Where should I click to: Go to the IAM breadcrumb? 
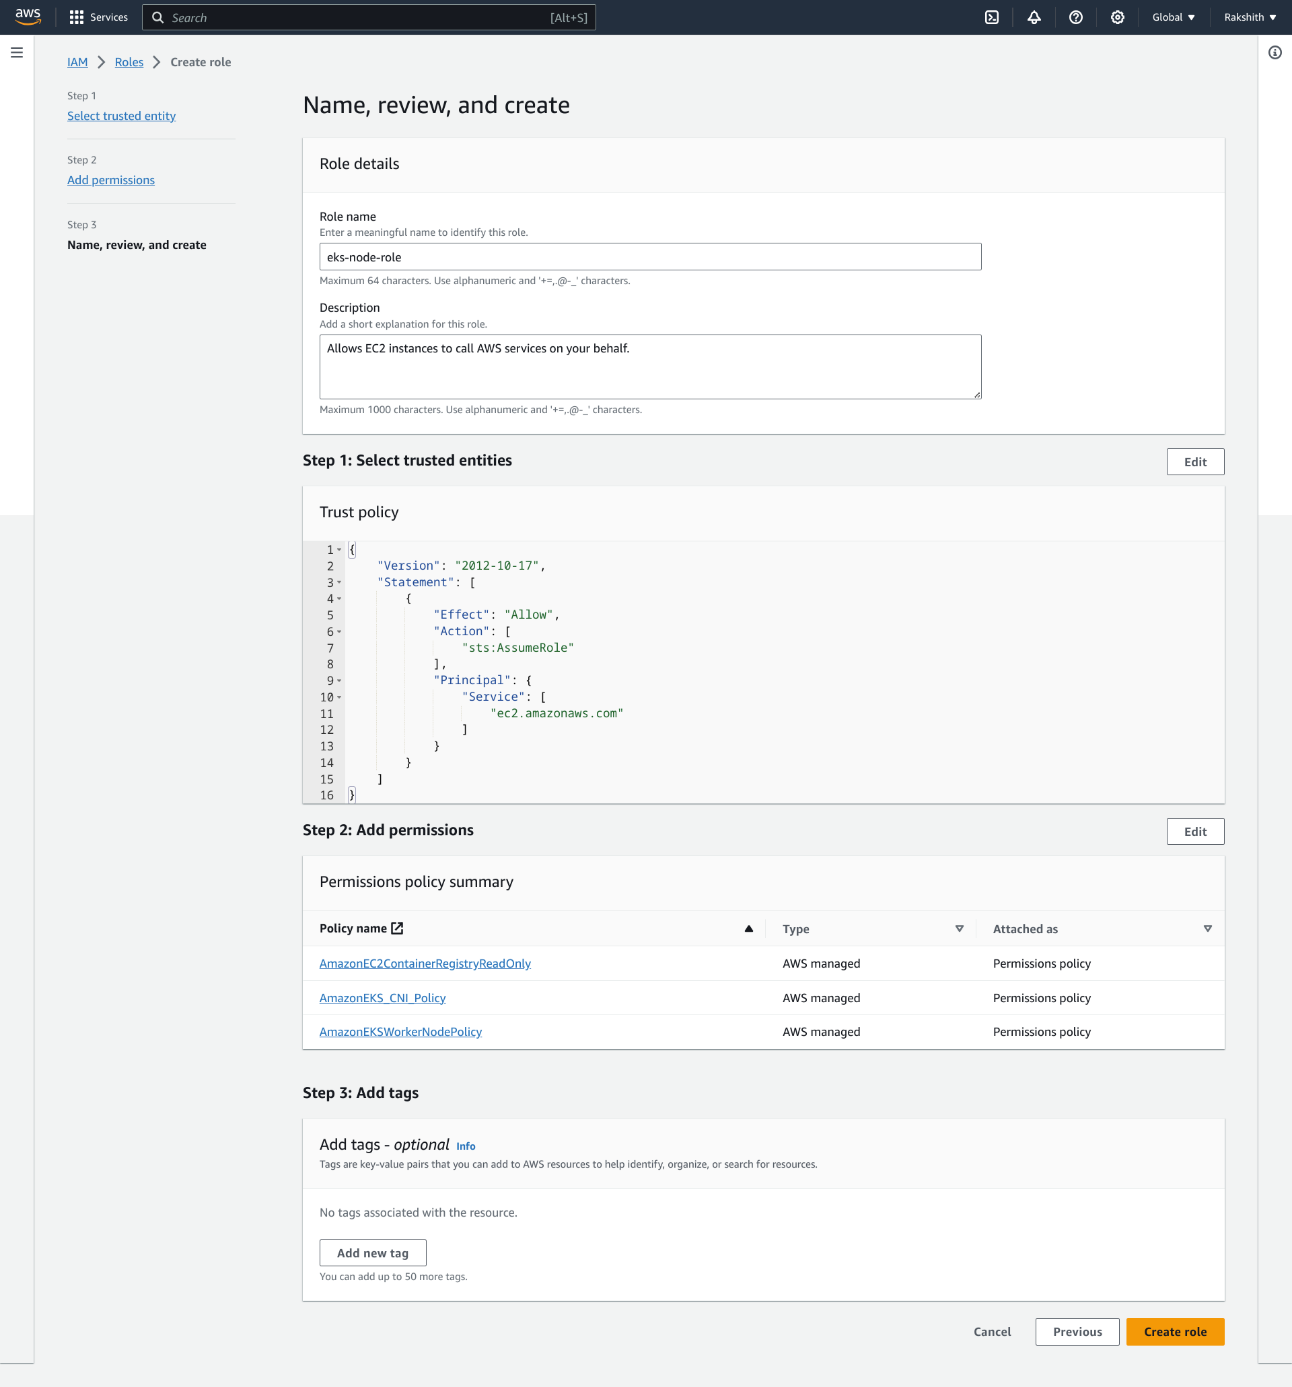pyautogui.click(x=77, y=62)
